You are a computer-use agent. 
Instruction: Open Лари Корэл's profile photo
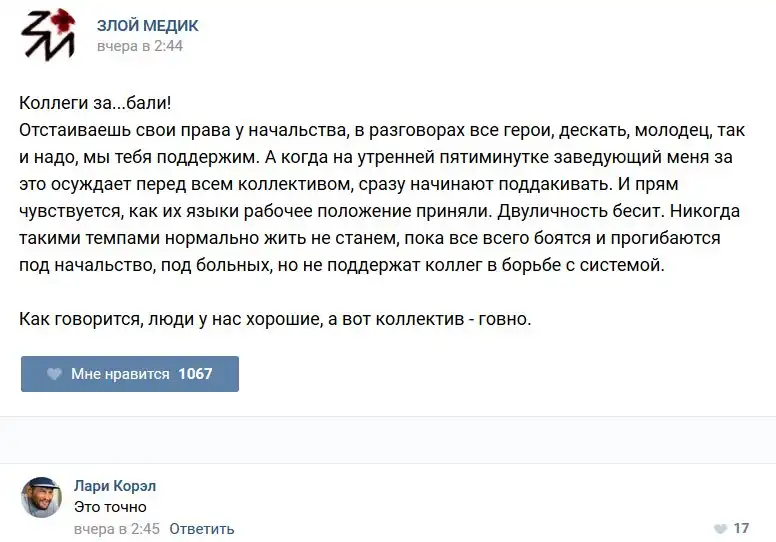point(41,497)
